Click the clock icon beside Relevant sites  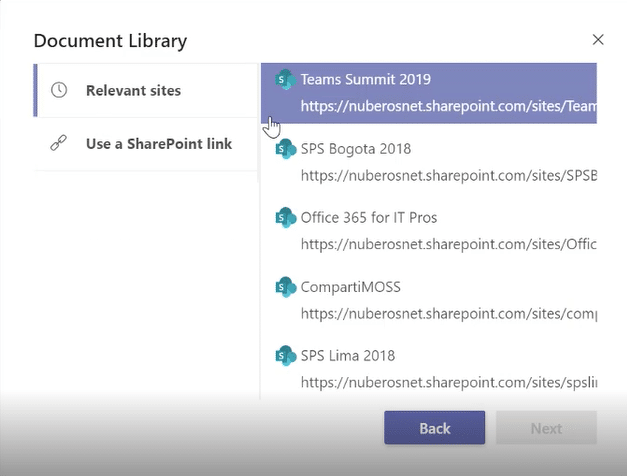pyautogui.click(x=59, y=90)
